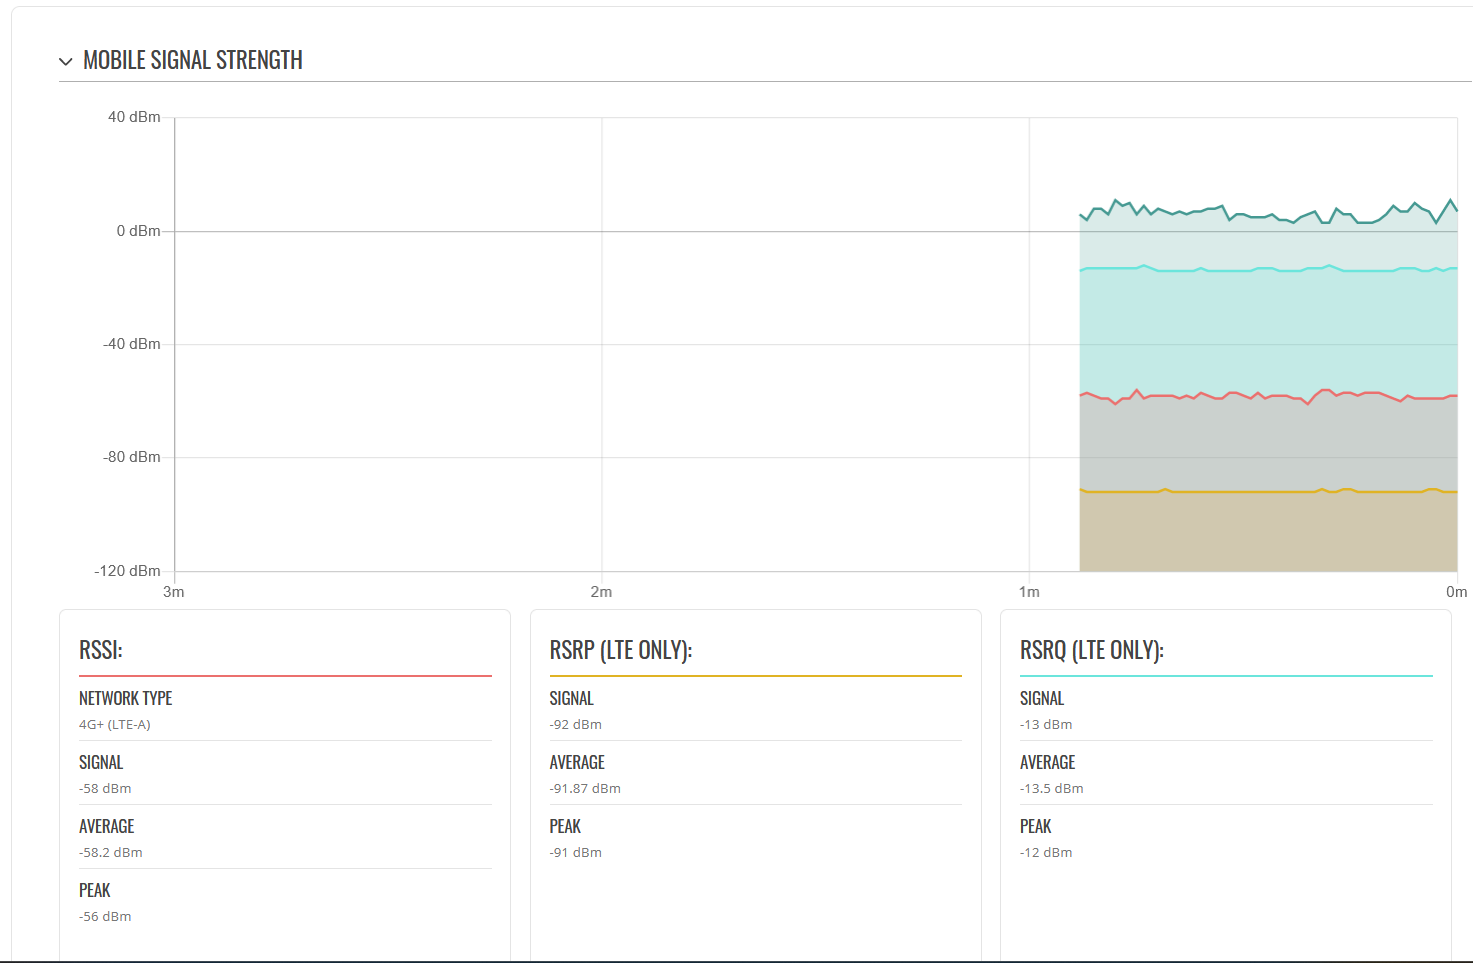The width and height of the screenshot is (1473, 963).
Task: Click the 3m time axis label
Action: tap(174, 592)
